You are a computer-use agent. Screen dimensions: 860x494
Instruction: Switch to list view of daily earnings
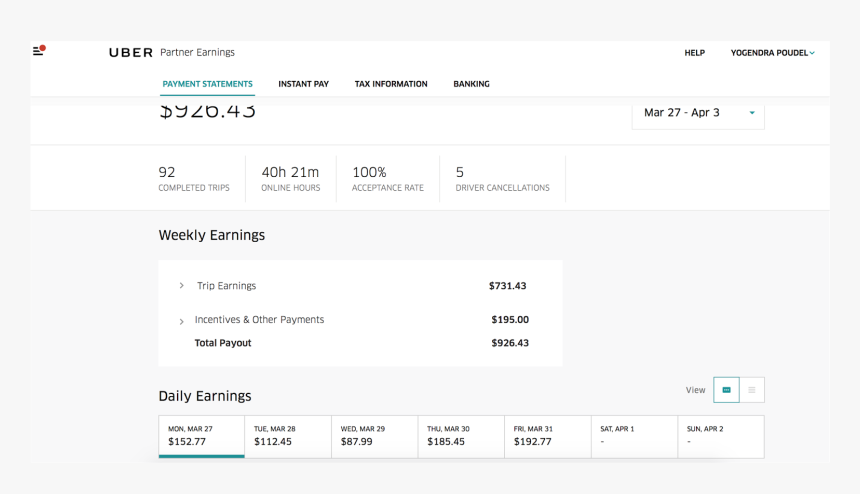coord(752,390)
